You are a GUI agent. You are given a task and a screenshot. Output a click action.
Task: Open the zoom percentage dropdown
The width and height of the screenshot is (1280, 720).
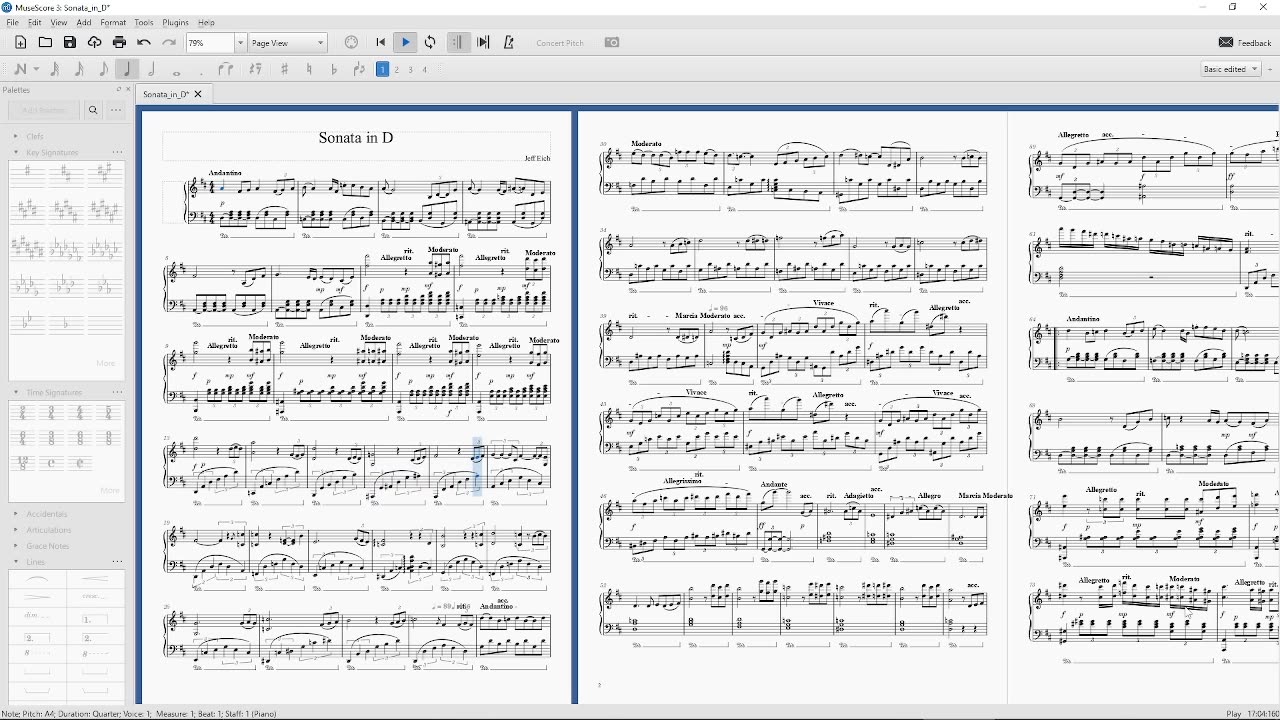pyautogui.click(x=240, y=43)
